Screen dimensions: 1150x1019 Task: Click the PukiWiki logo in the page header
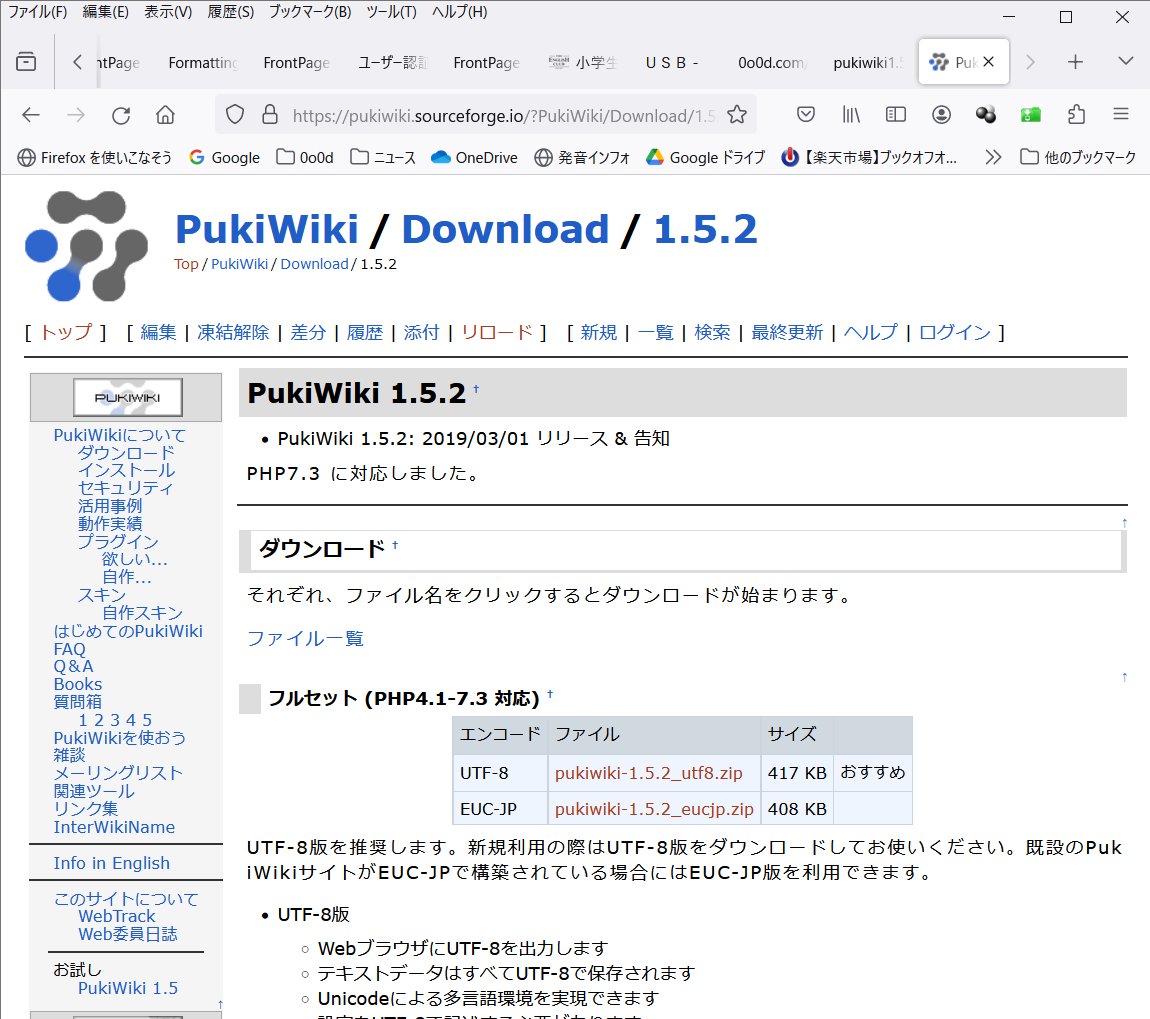pyautogui.click(x=86, y=246)
